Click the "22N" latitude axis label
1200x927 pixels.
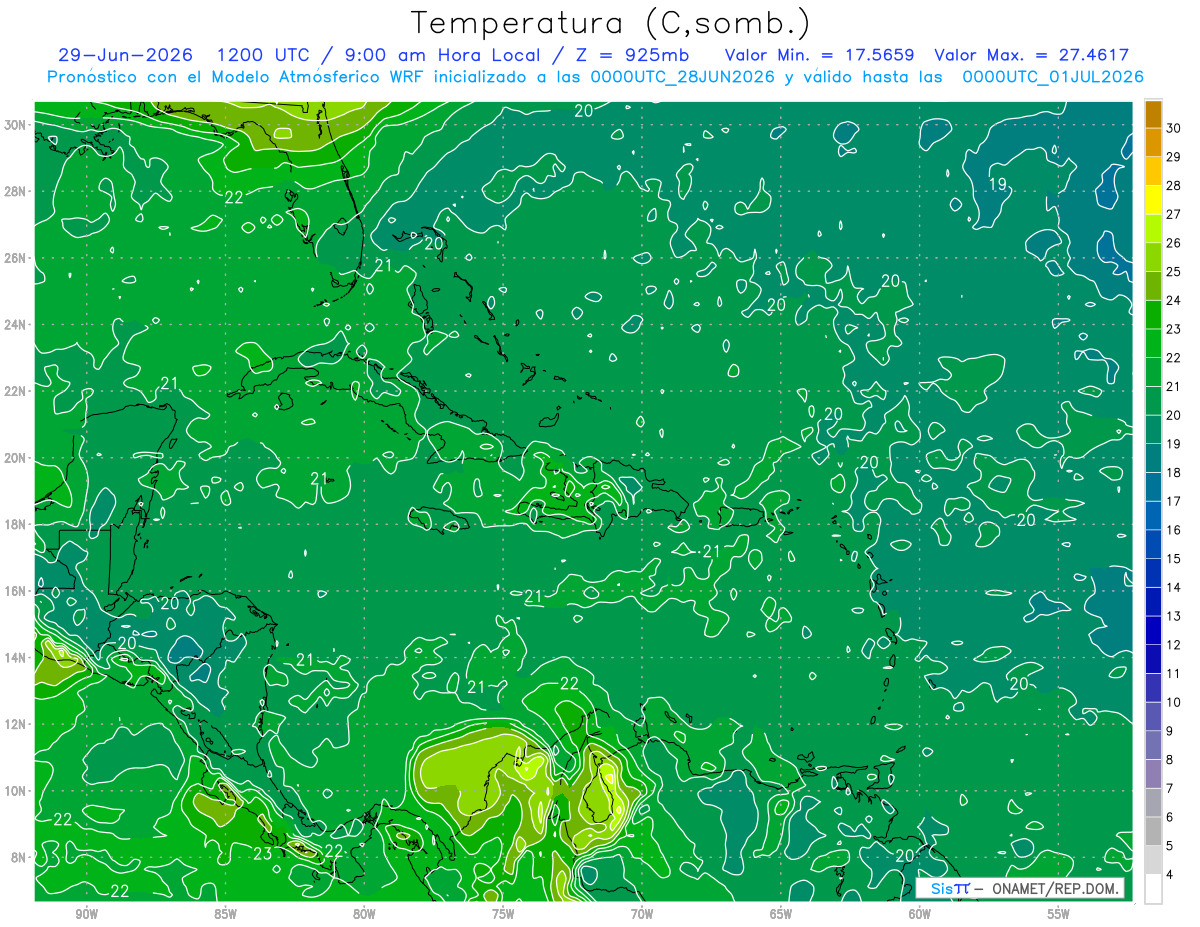(x=17, y=391)
